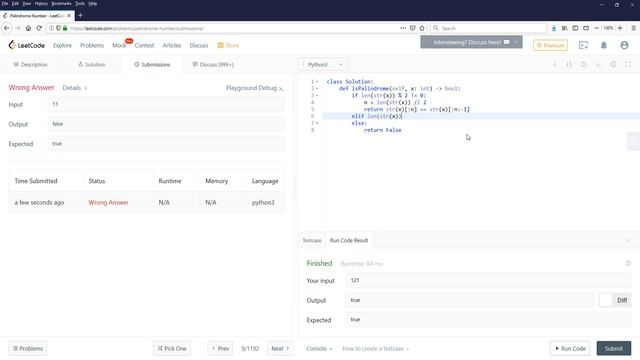Open Articles in LeetCode navigation
Viewport: 640px width, 360px height.
171,45
